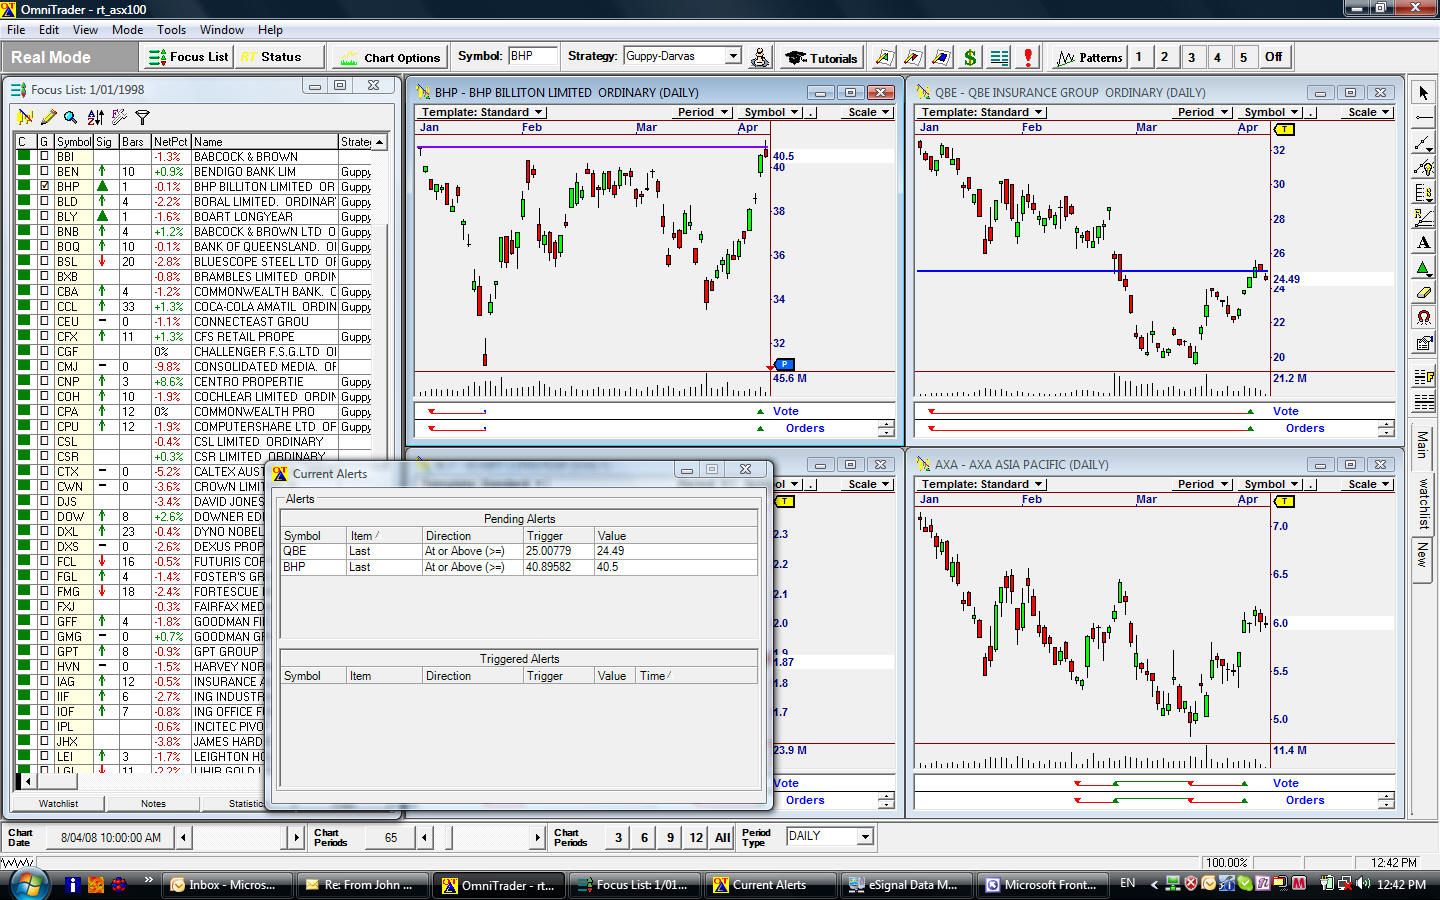Click the A-Z sort icon in Focus List
The height and width of the screenshot is (900, 1440).
(x=95, y=117)
